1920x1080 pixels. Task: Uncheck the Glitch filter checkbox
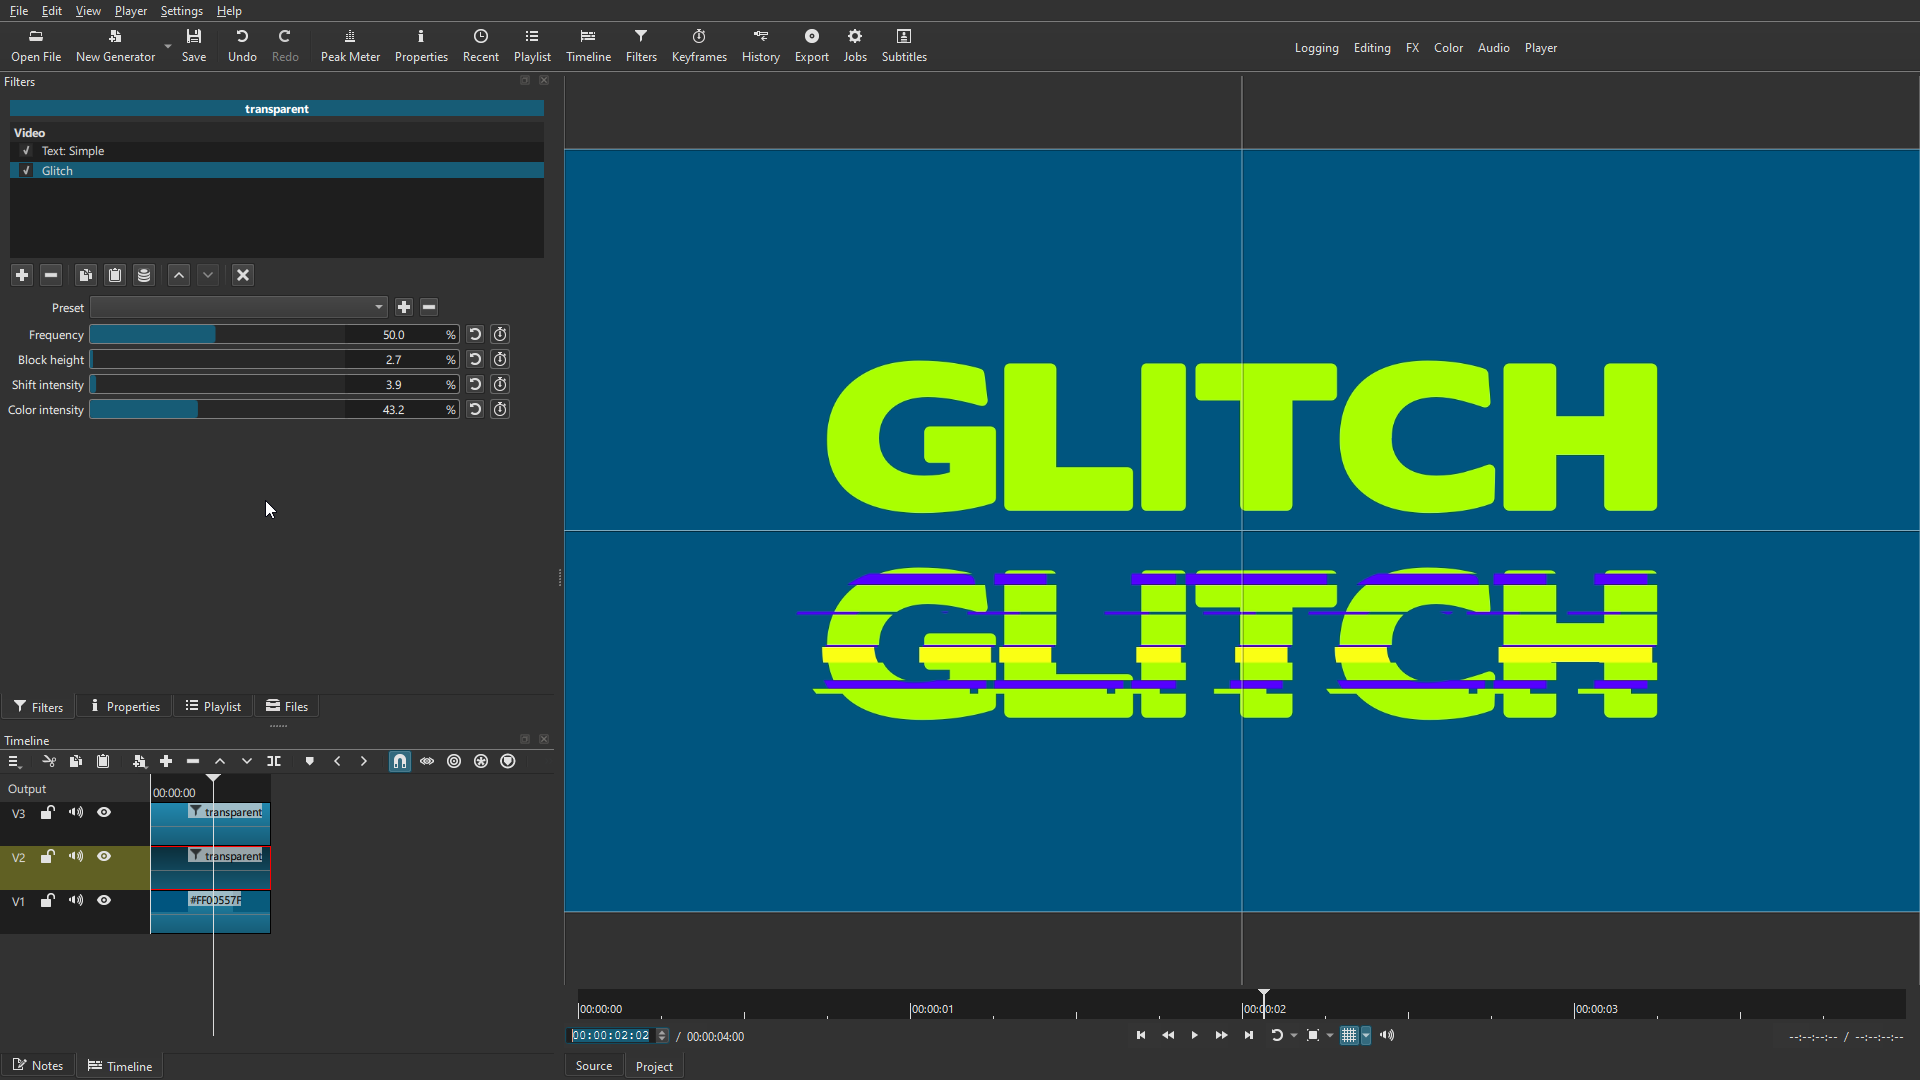click(27, 171)
